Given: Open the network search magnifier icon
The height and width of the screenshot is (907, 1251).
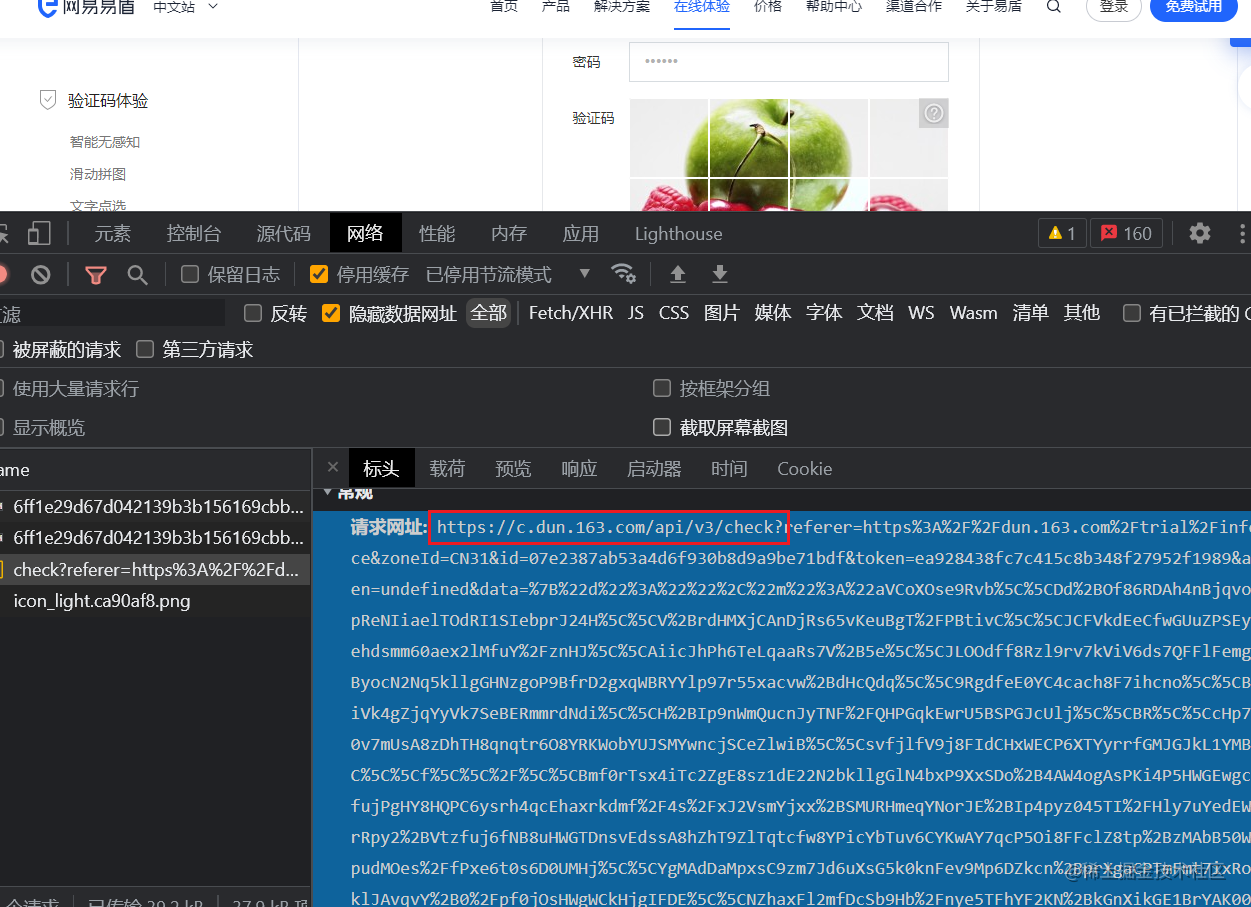Looking at the screenshot, I should [137, 274].
